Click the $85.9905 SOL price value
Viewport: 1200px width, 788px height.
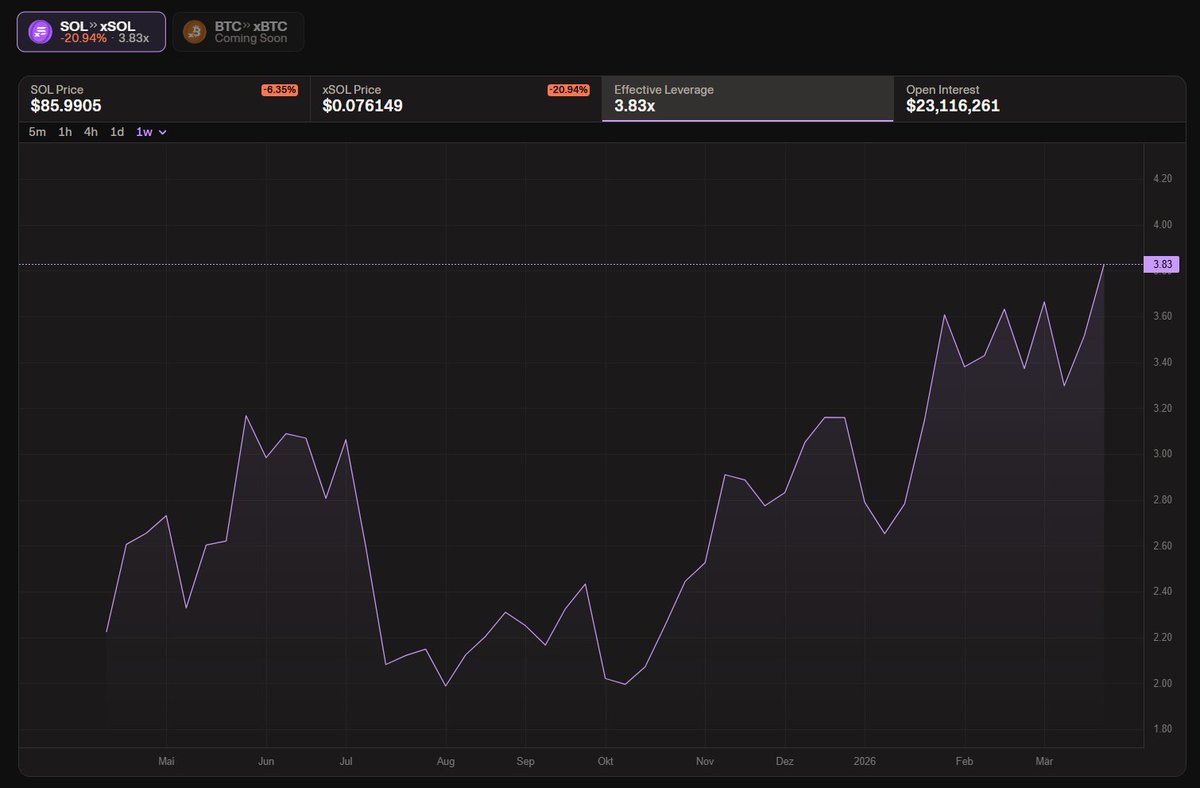[66, 105]
